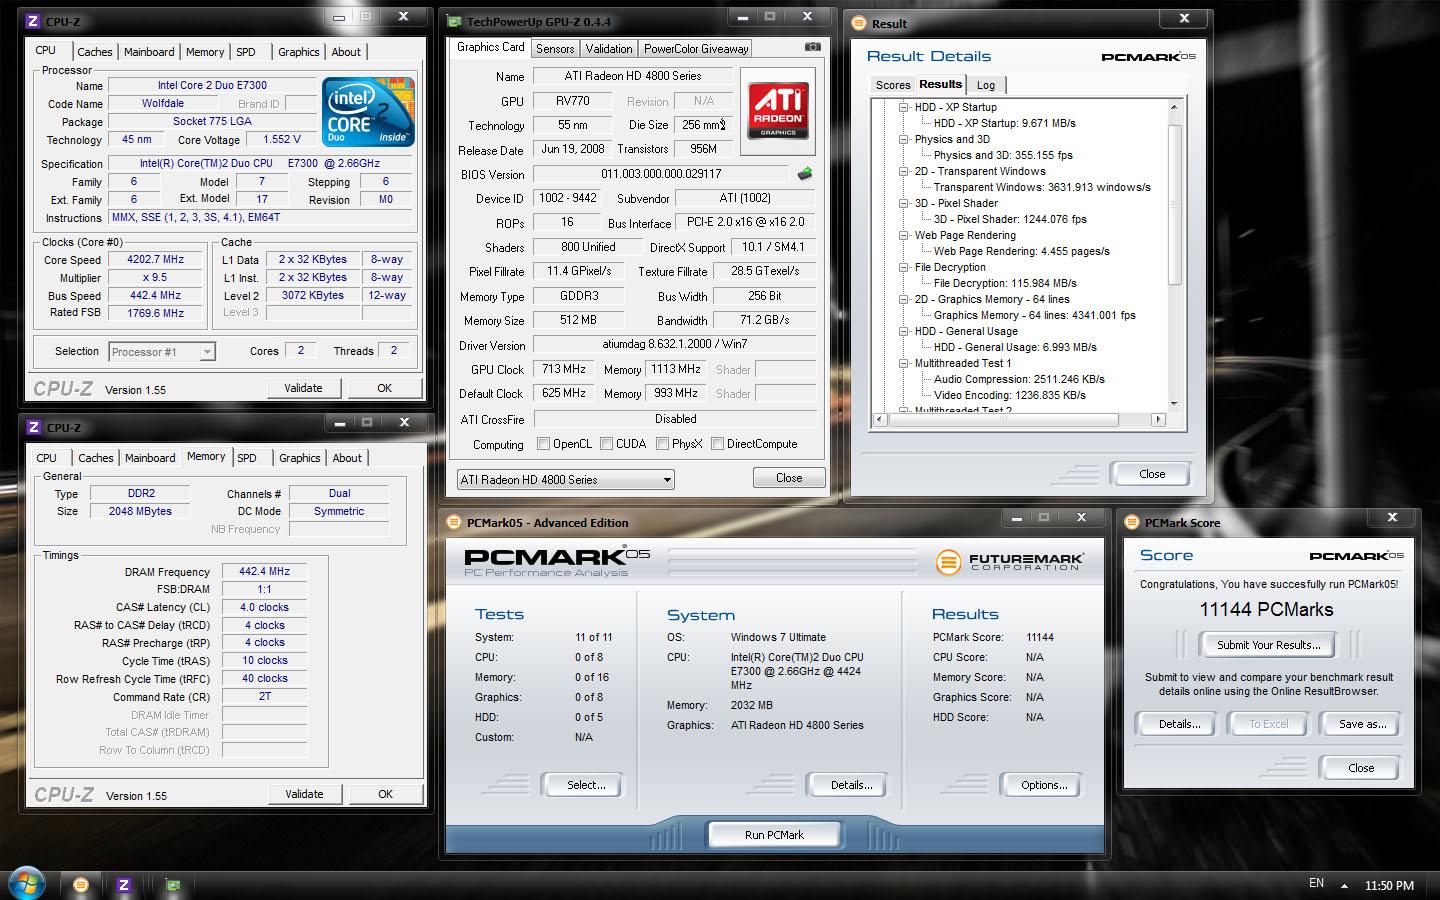Enable the OpenCL checkbox
Viewport: 1440px width, 900px height.
[x=543, y=444]
